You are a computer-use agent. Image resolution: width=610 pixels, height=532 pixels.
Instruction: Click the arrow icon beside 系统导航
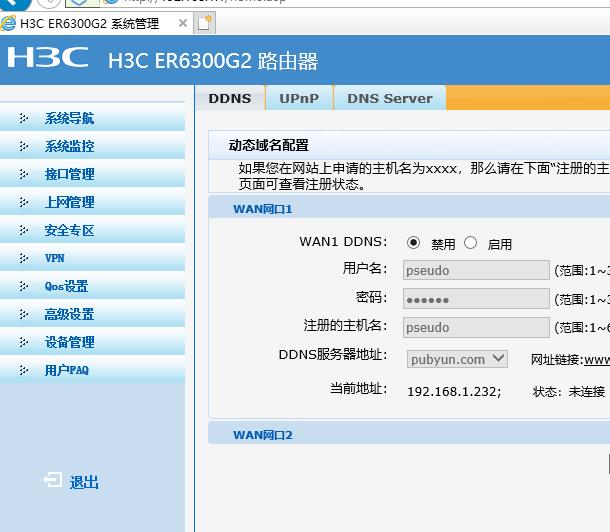point(24,118)
